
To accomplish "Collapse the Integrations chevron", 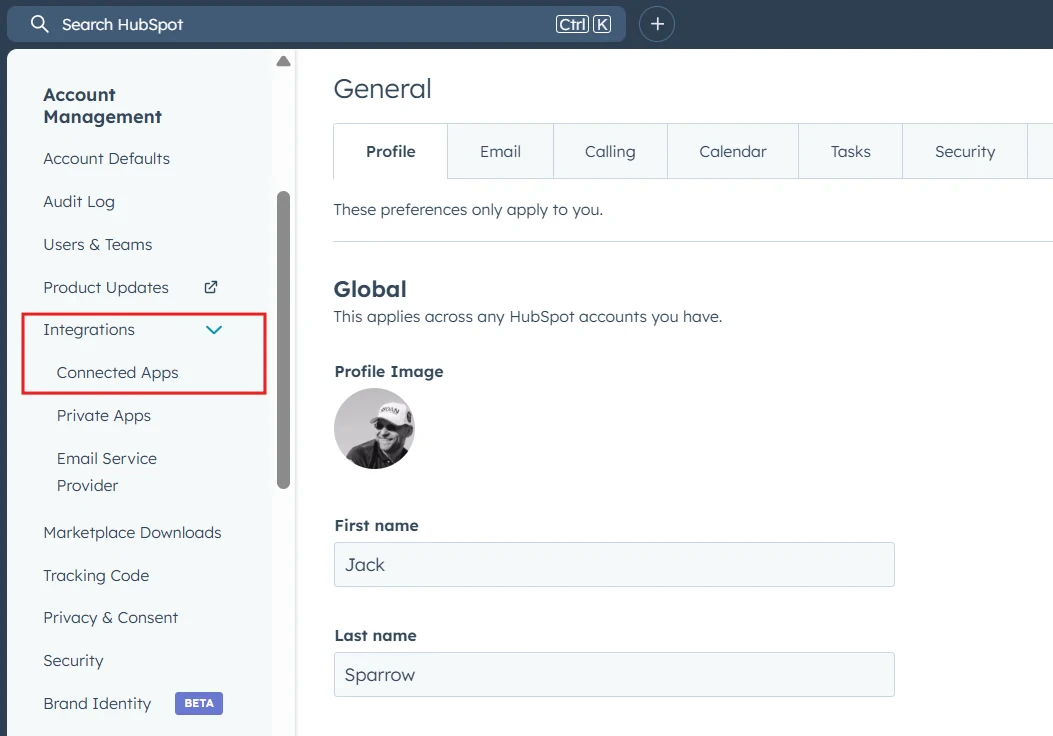I will 214,330.
